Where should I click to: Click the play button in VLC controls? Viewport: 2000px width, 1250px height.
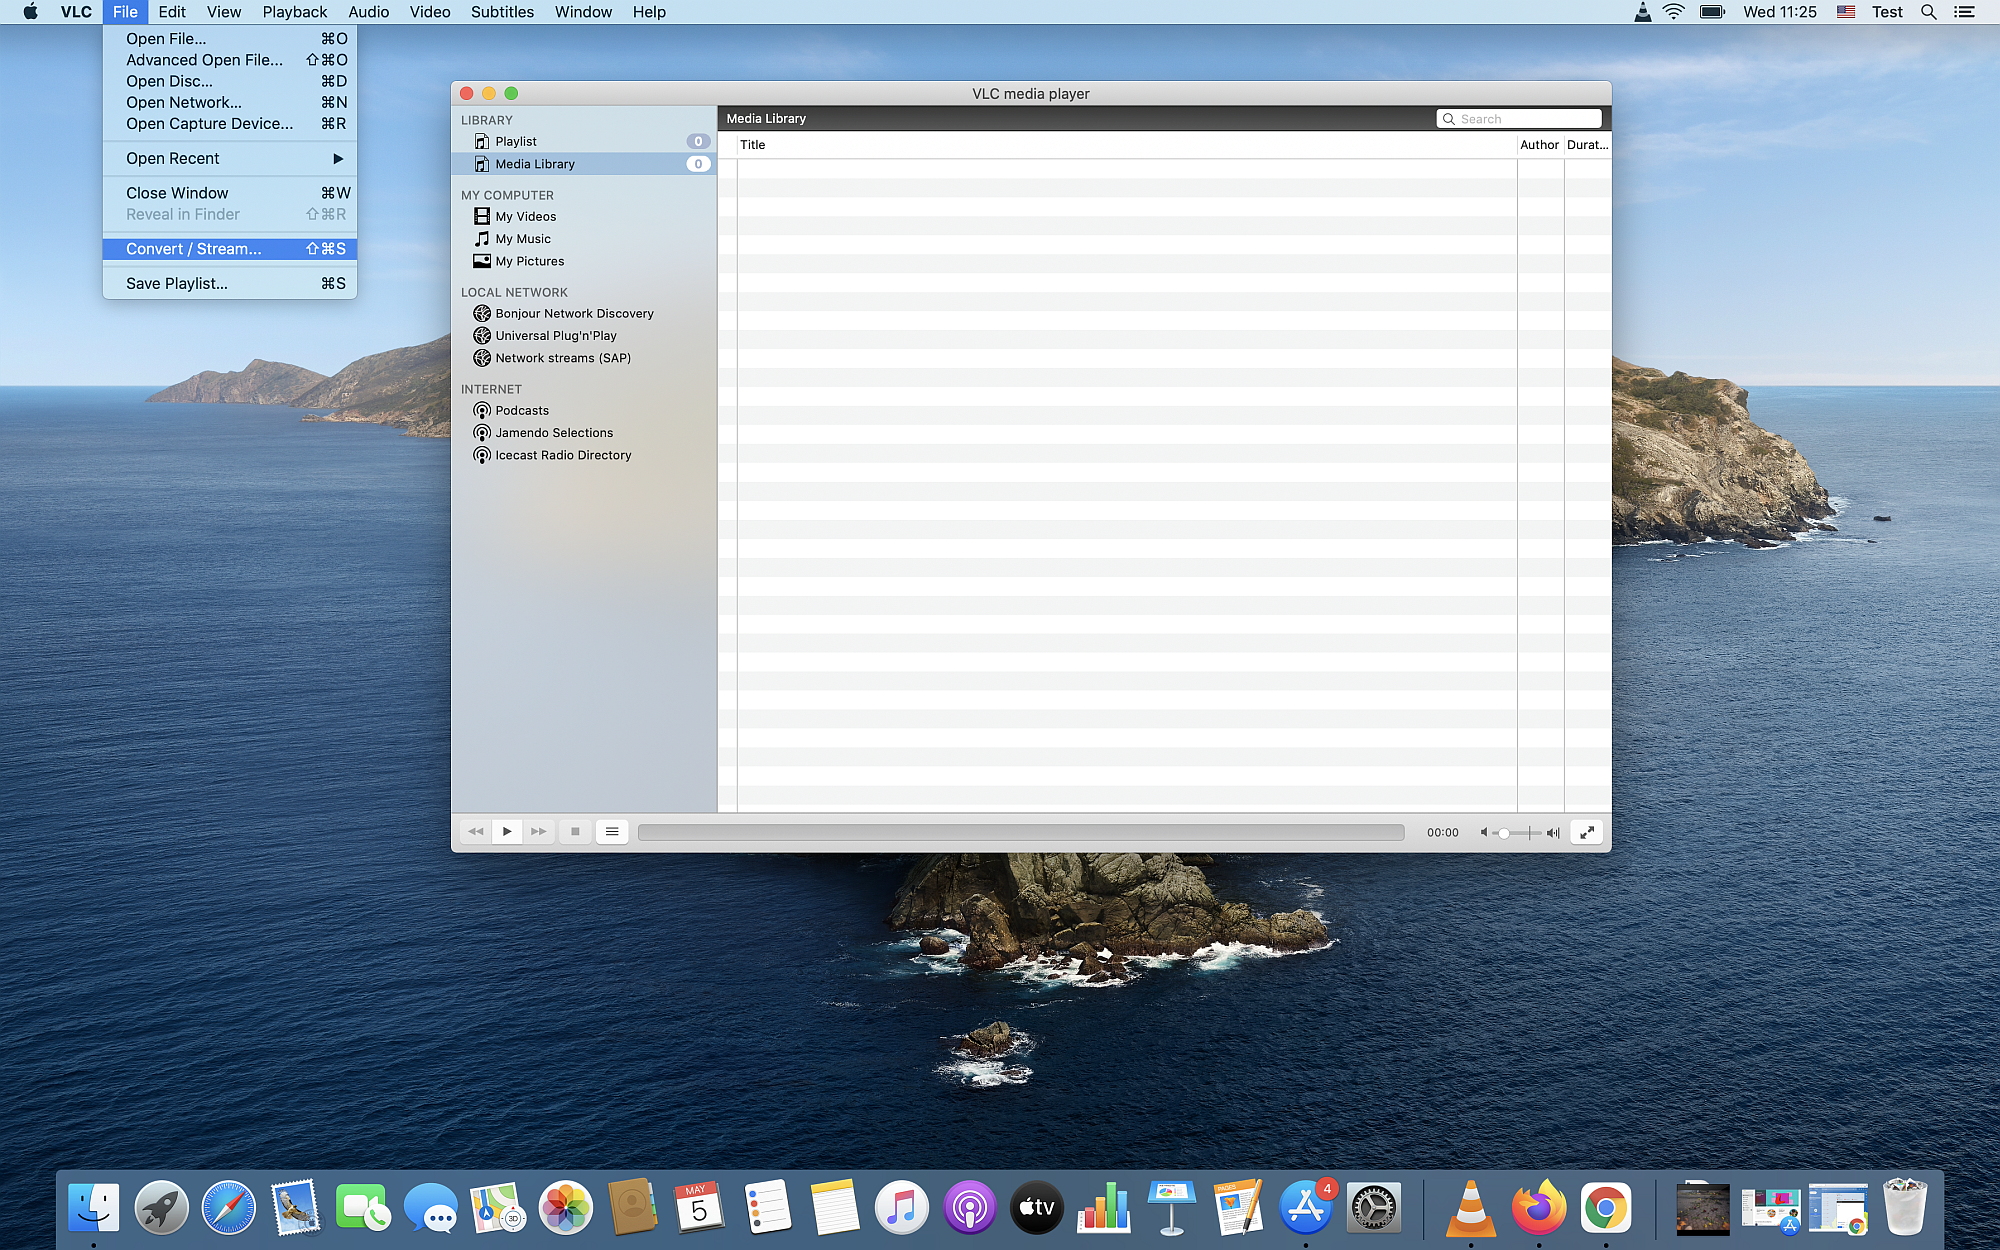click(507, 831)
